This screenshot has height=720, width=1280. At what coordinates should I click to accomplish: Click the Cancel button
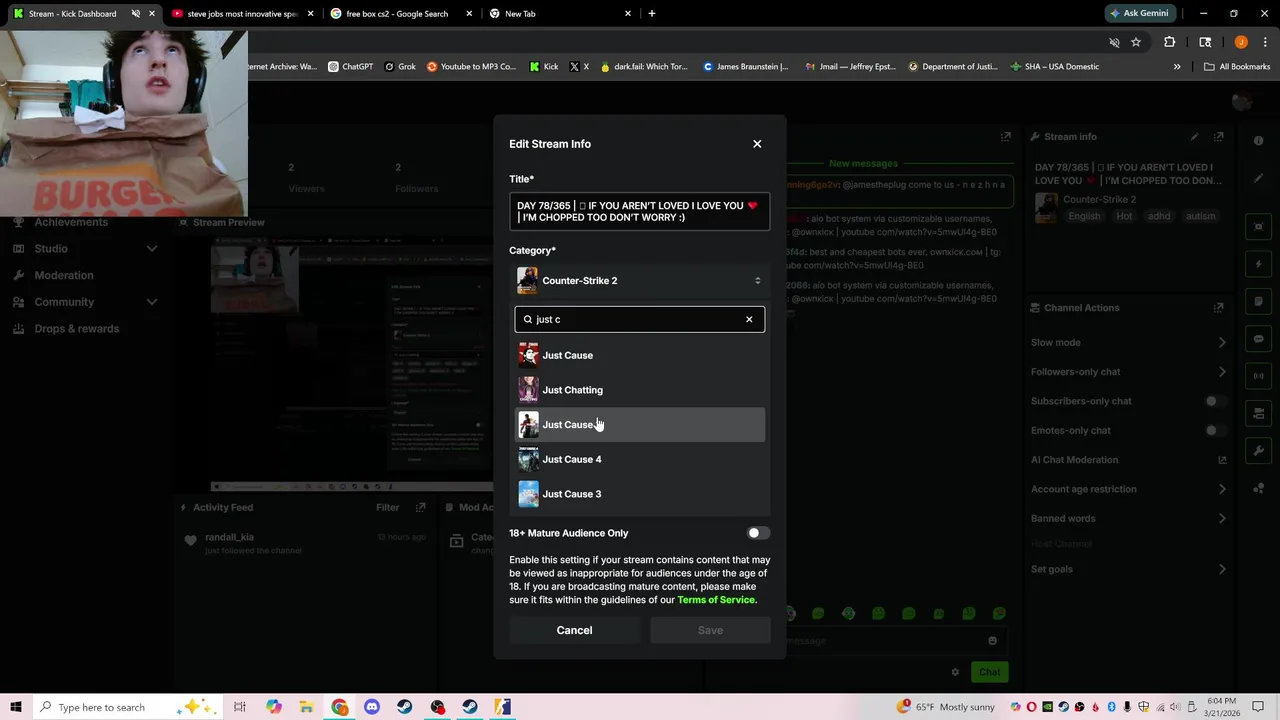(574, 630)
